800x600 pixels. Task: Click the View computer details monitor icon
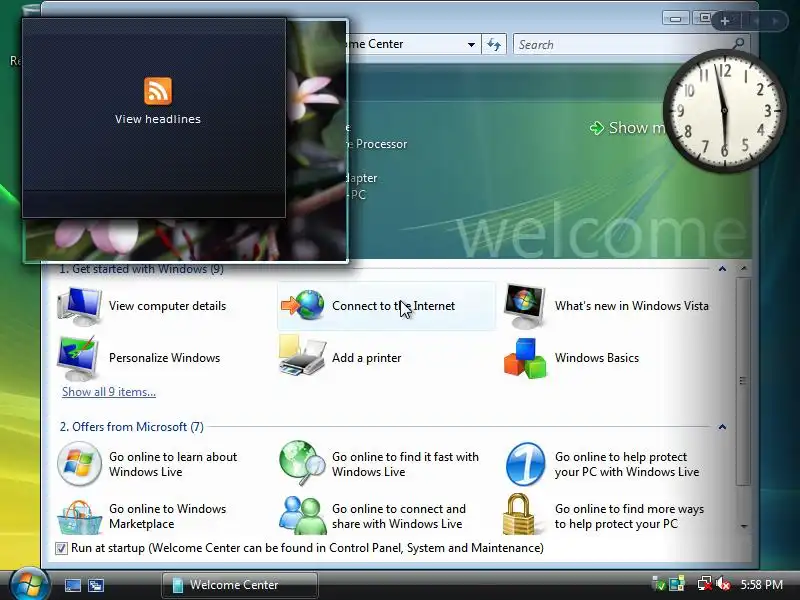click(x=79, y=306)
